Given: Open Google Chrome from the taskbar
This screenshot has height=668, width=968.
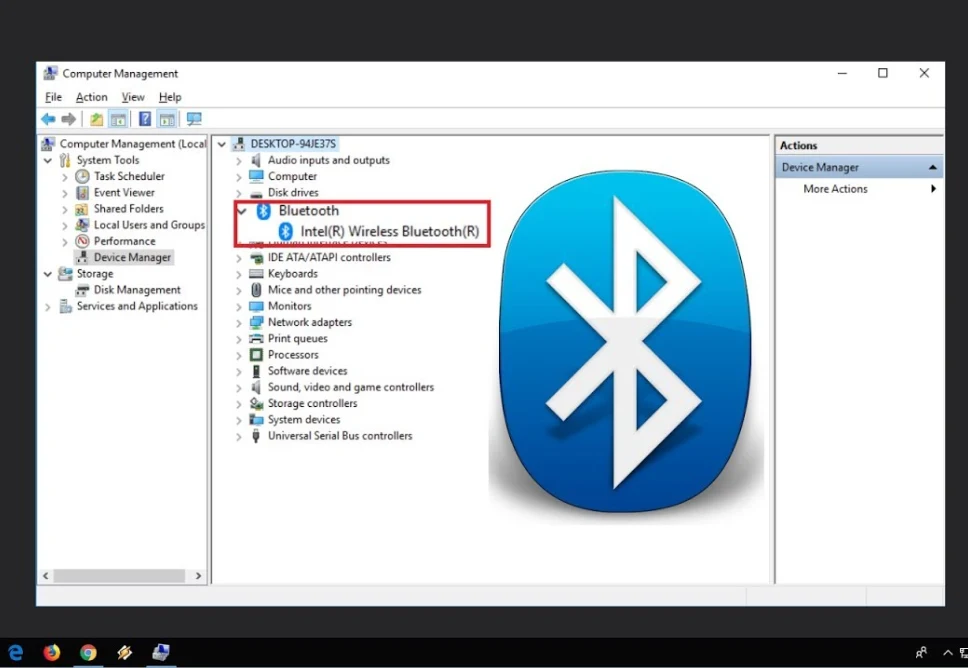Looking at the screenshot, I should coord(88,653).
